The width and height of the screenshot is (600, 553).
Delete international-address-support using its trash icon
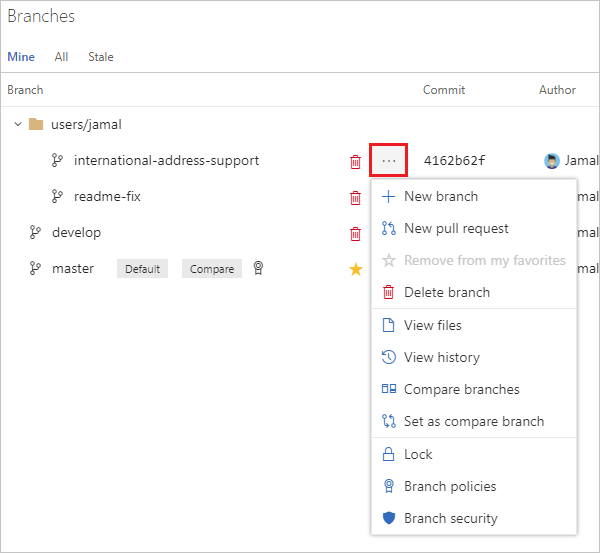(x=355, y=161)
